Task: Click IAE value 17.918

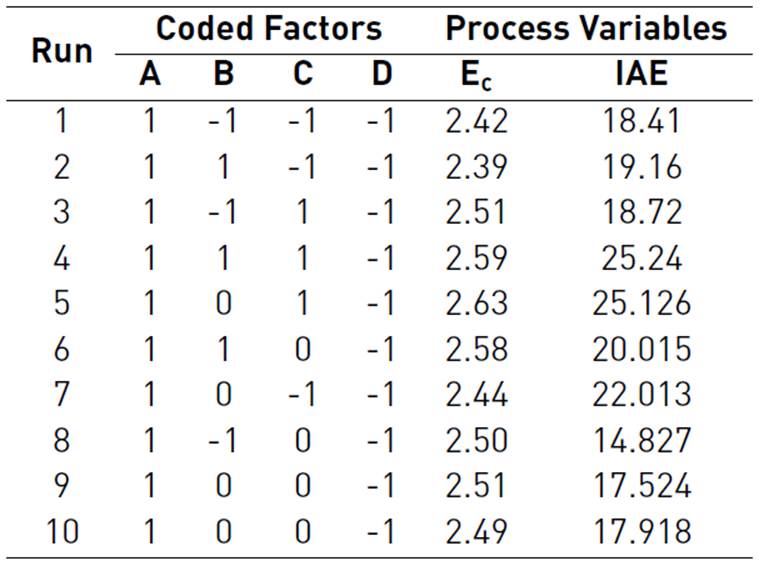Action: point(641,531)
